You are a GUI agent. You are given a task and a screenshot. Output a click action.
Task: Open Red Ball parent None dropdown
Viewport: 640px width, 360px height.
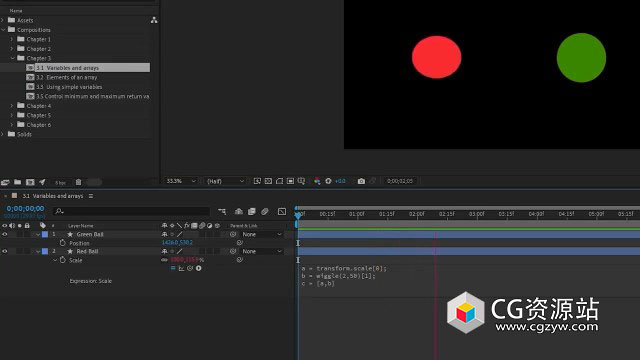[x=261, y=251]
